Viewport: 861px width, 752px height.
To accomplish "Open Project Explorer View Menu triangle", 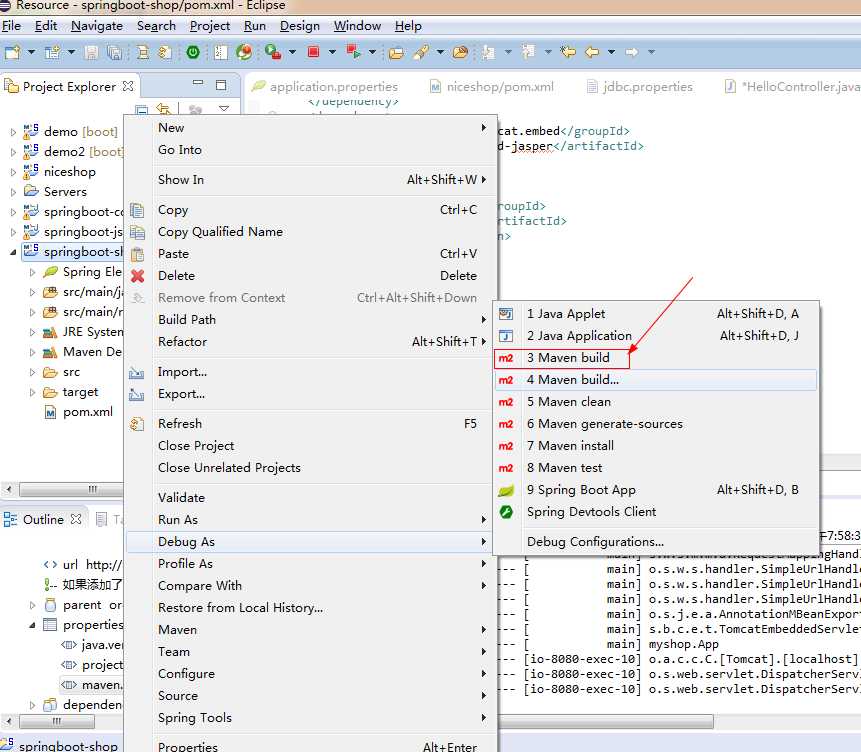I will tap(224, 109).
